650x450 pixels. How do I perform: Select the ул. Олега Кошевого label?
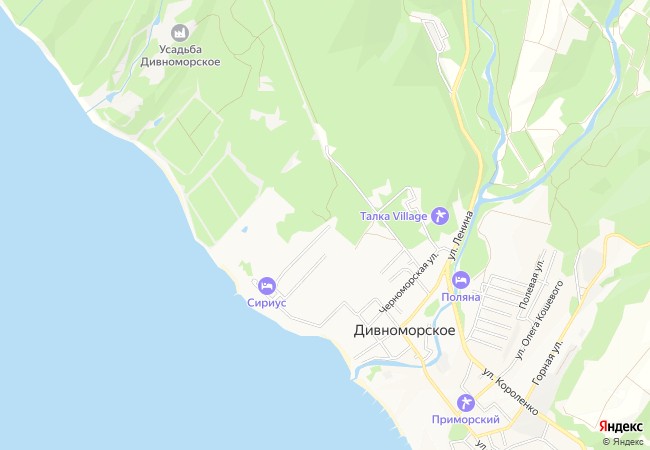point(539,320)
